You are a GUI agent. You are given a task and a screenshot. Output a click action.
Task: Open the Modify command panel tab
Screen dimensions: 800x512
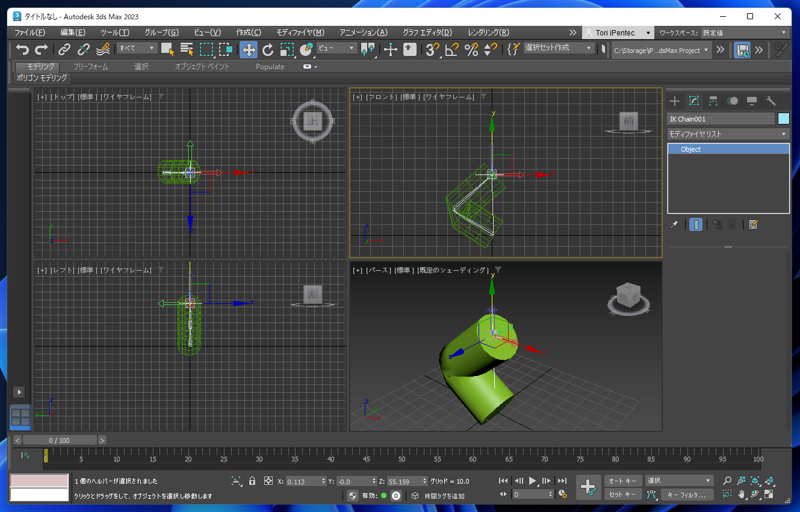click(x=694, y=101)
